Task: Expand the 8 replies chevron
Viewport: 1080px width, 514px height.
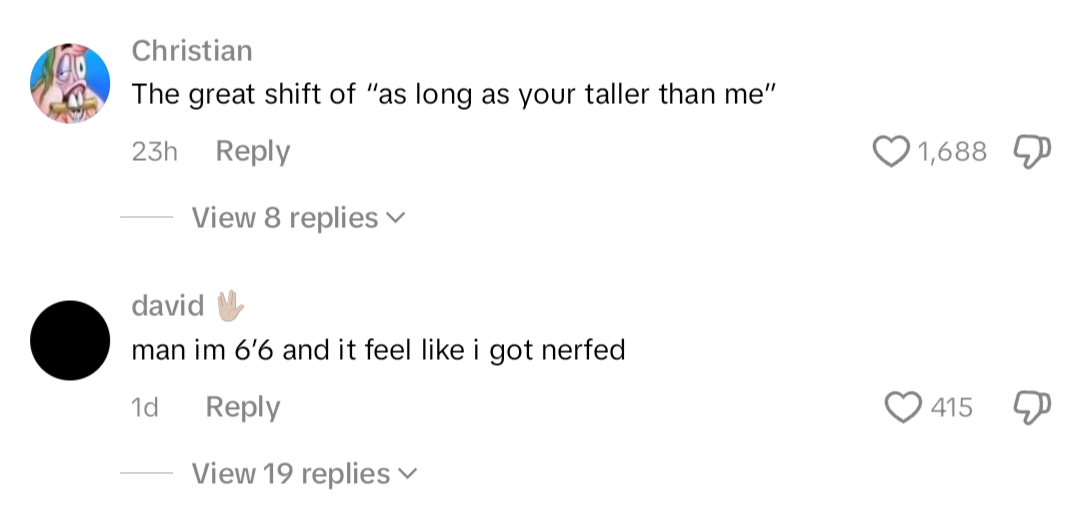Action: point(396,218)
